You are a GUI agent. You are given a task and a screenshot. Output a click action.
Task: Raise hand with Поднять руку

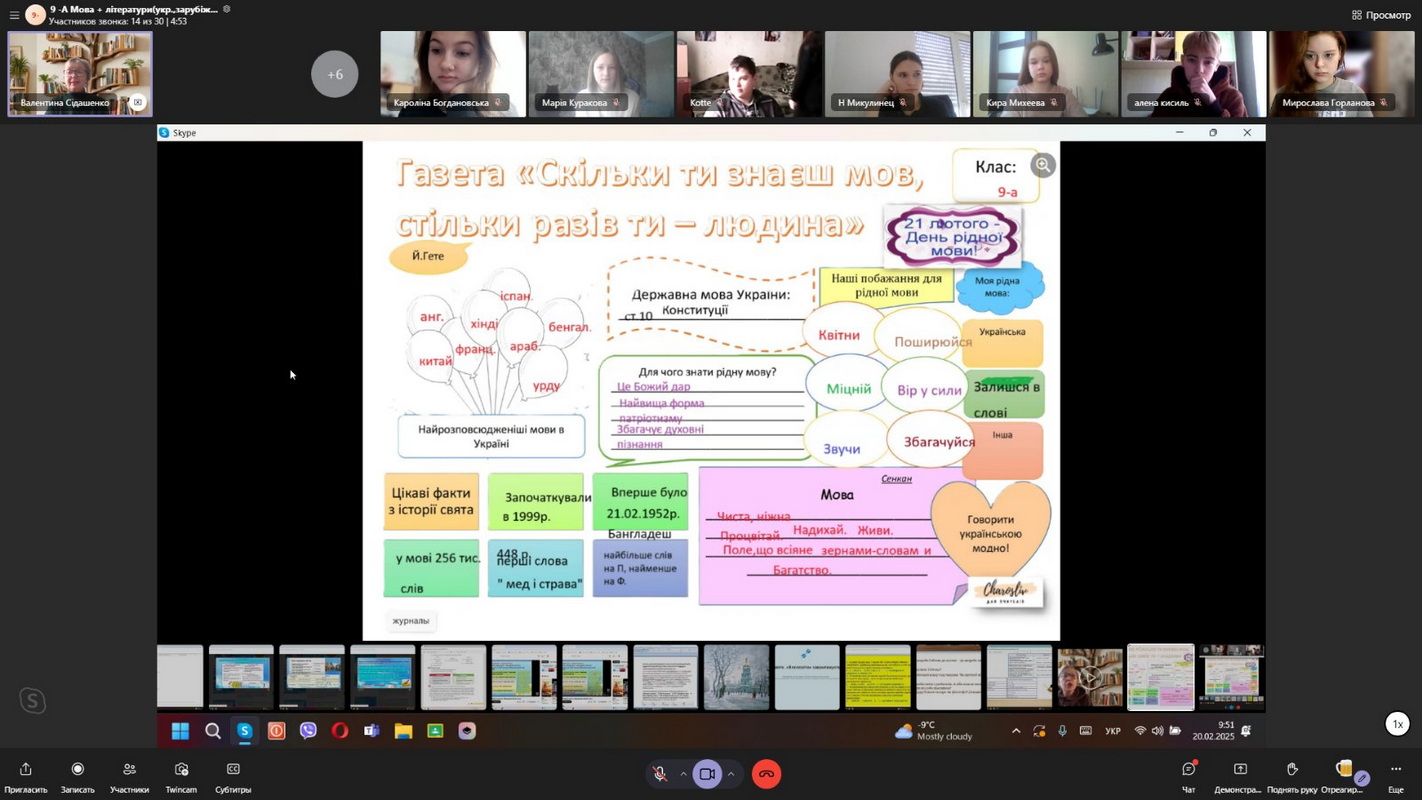[x=1292, y=770]
